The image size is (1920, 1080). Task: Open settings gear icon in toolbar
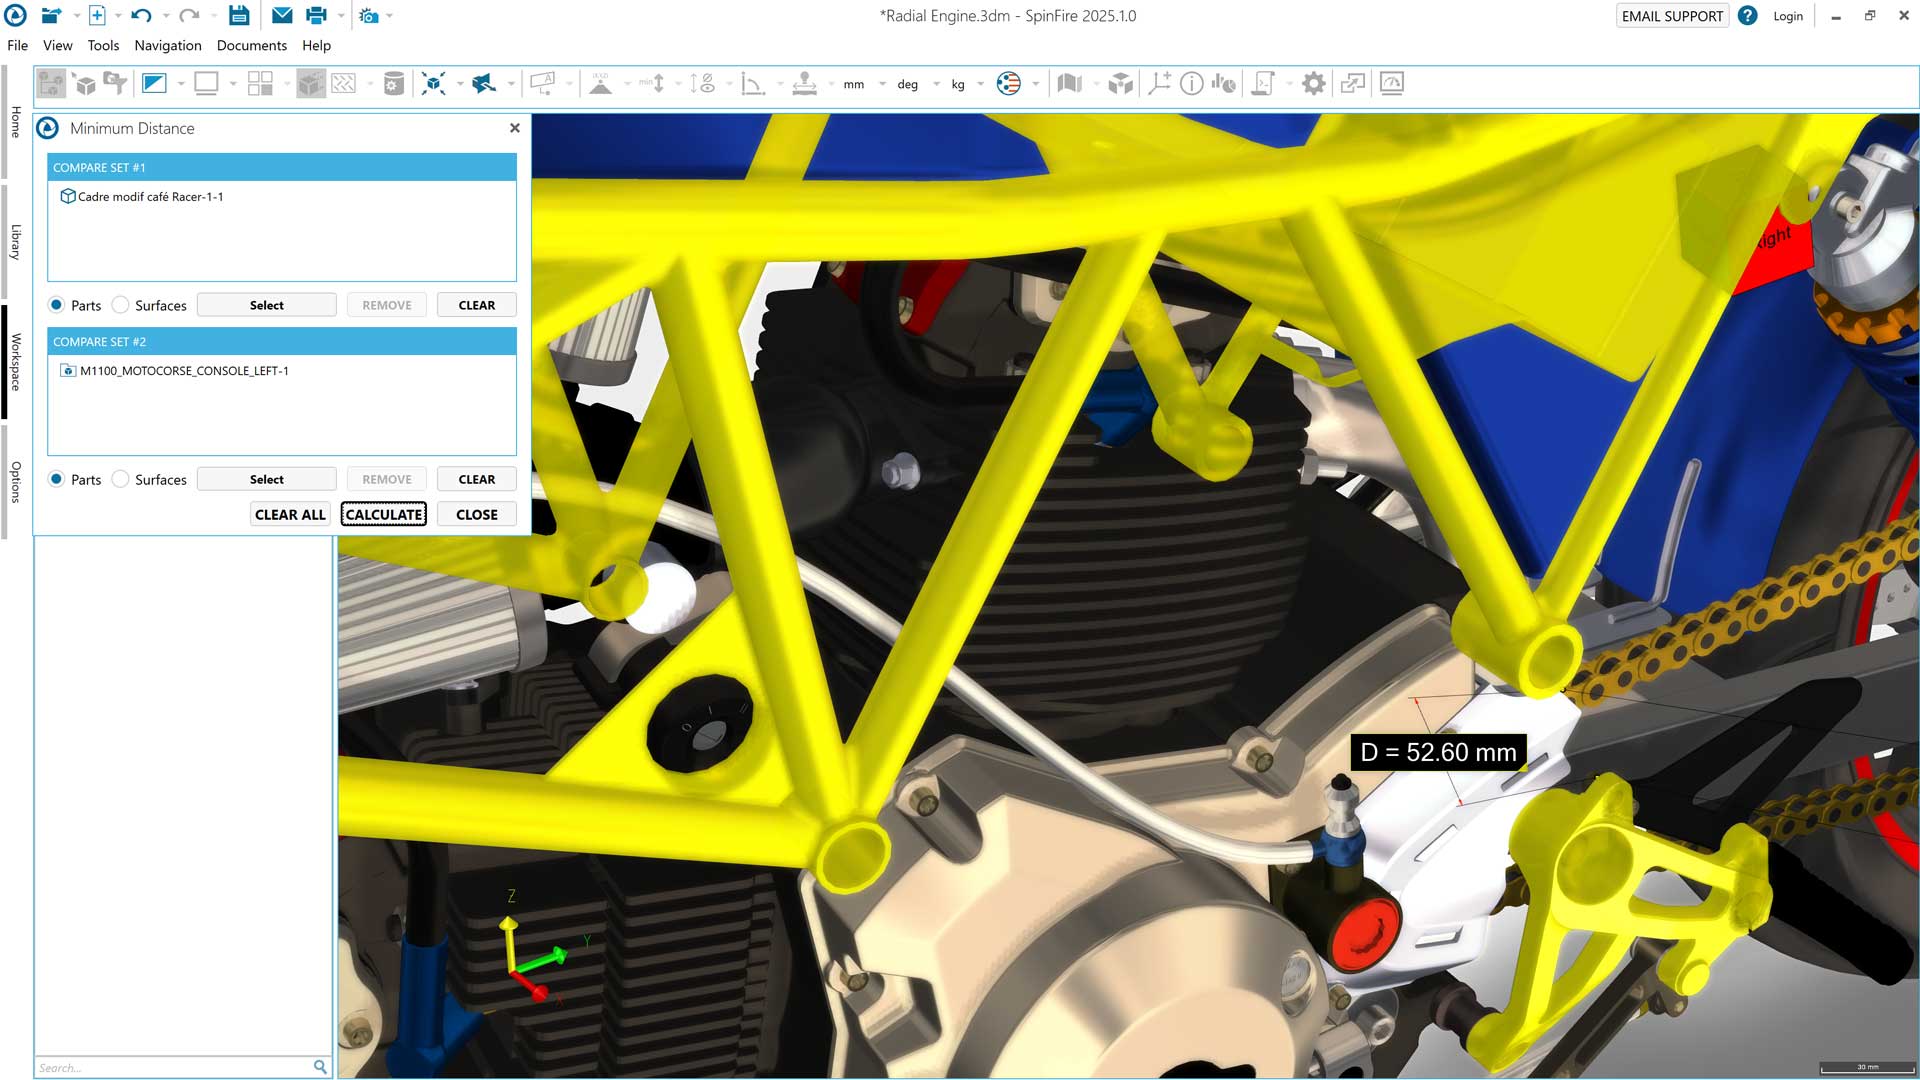tap(1313, 84)
